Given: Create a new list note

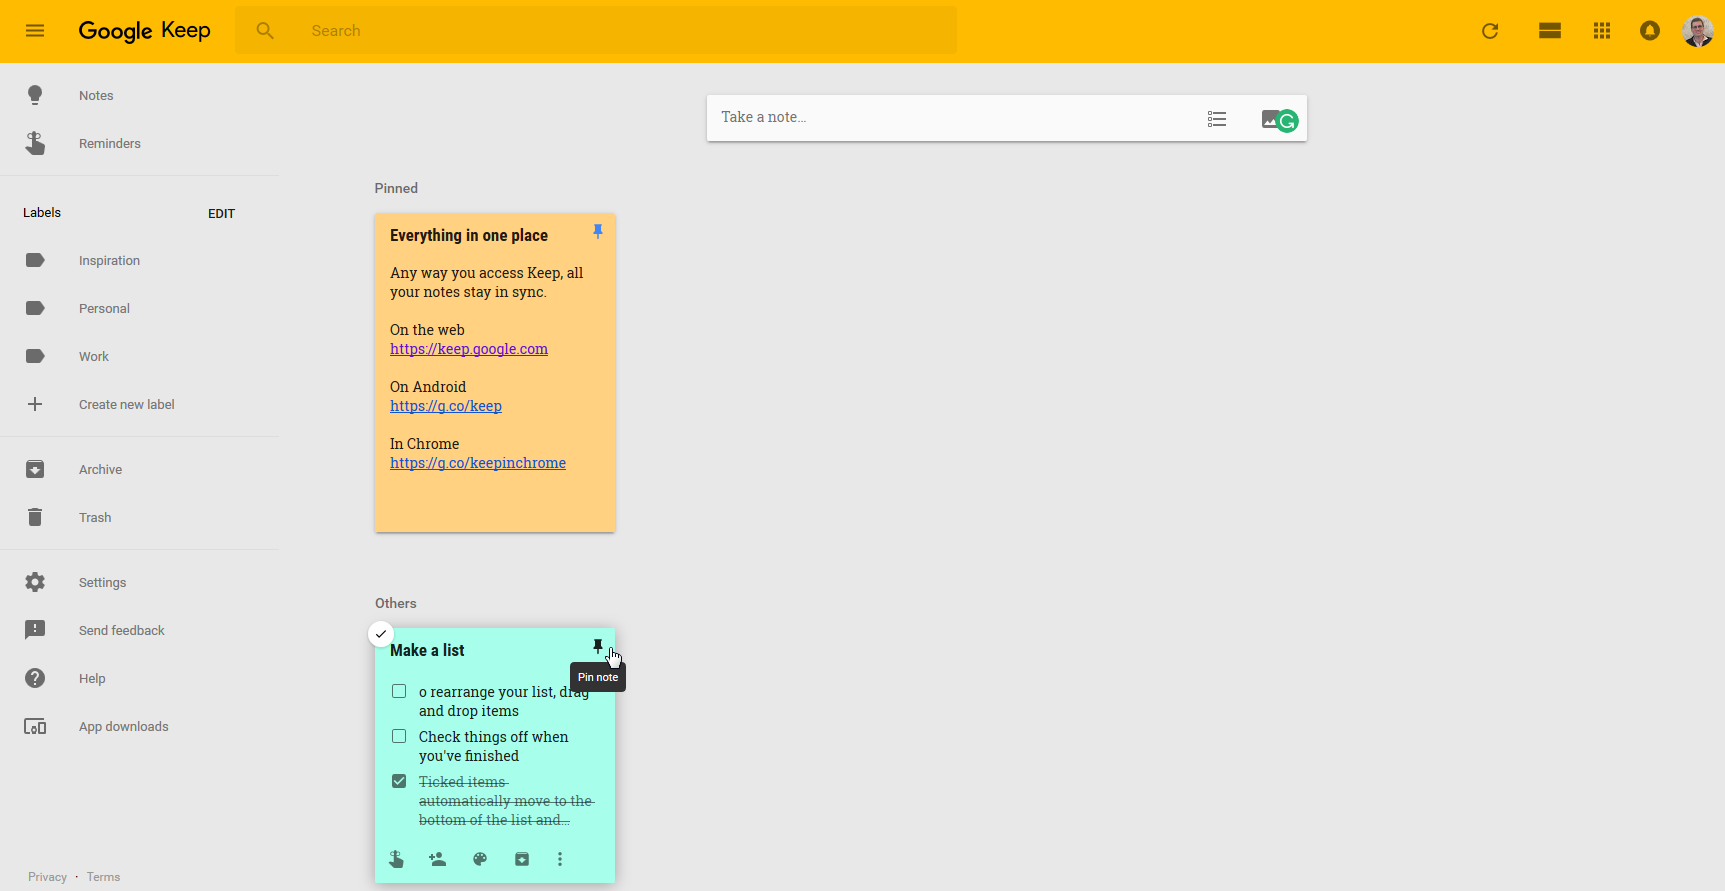Looking at the screenshot, I should [1217, 119].
